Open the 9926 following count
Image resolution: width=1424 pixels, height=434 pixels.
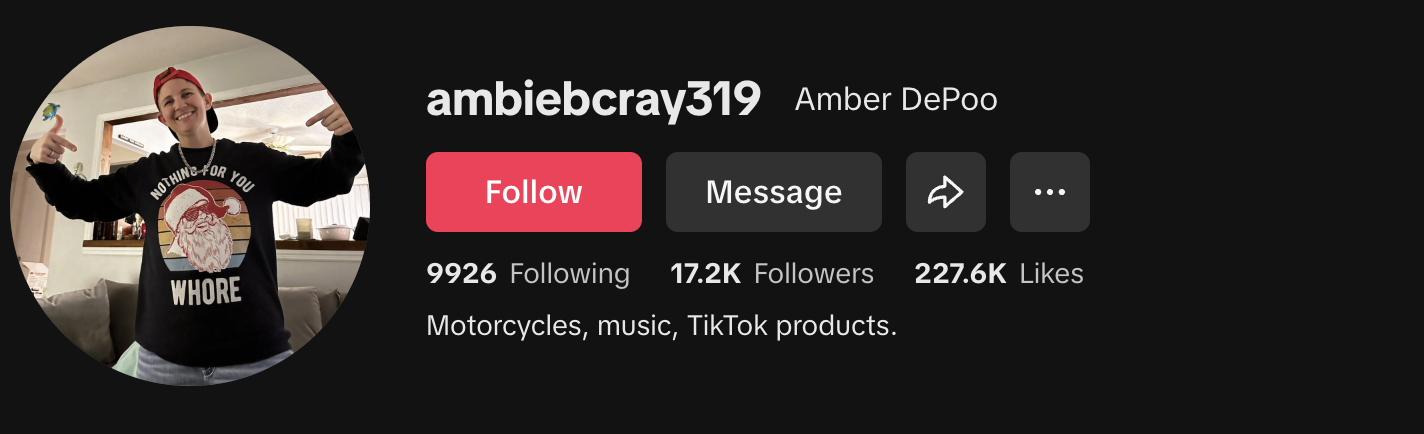click(x=461, y=274)
